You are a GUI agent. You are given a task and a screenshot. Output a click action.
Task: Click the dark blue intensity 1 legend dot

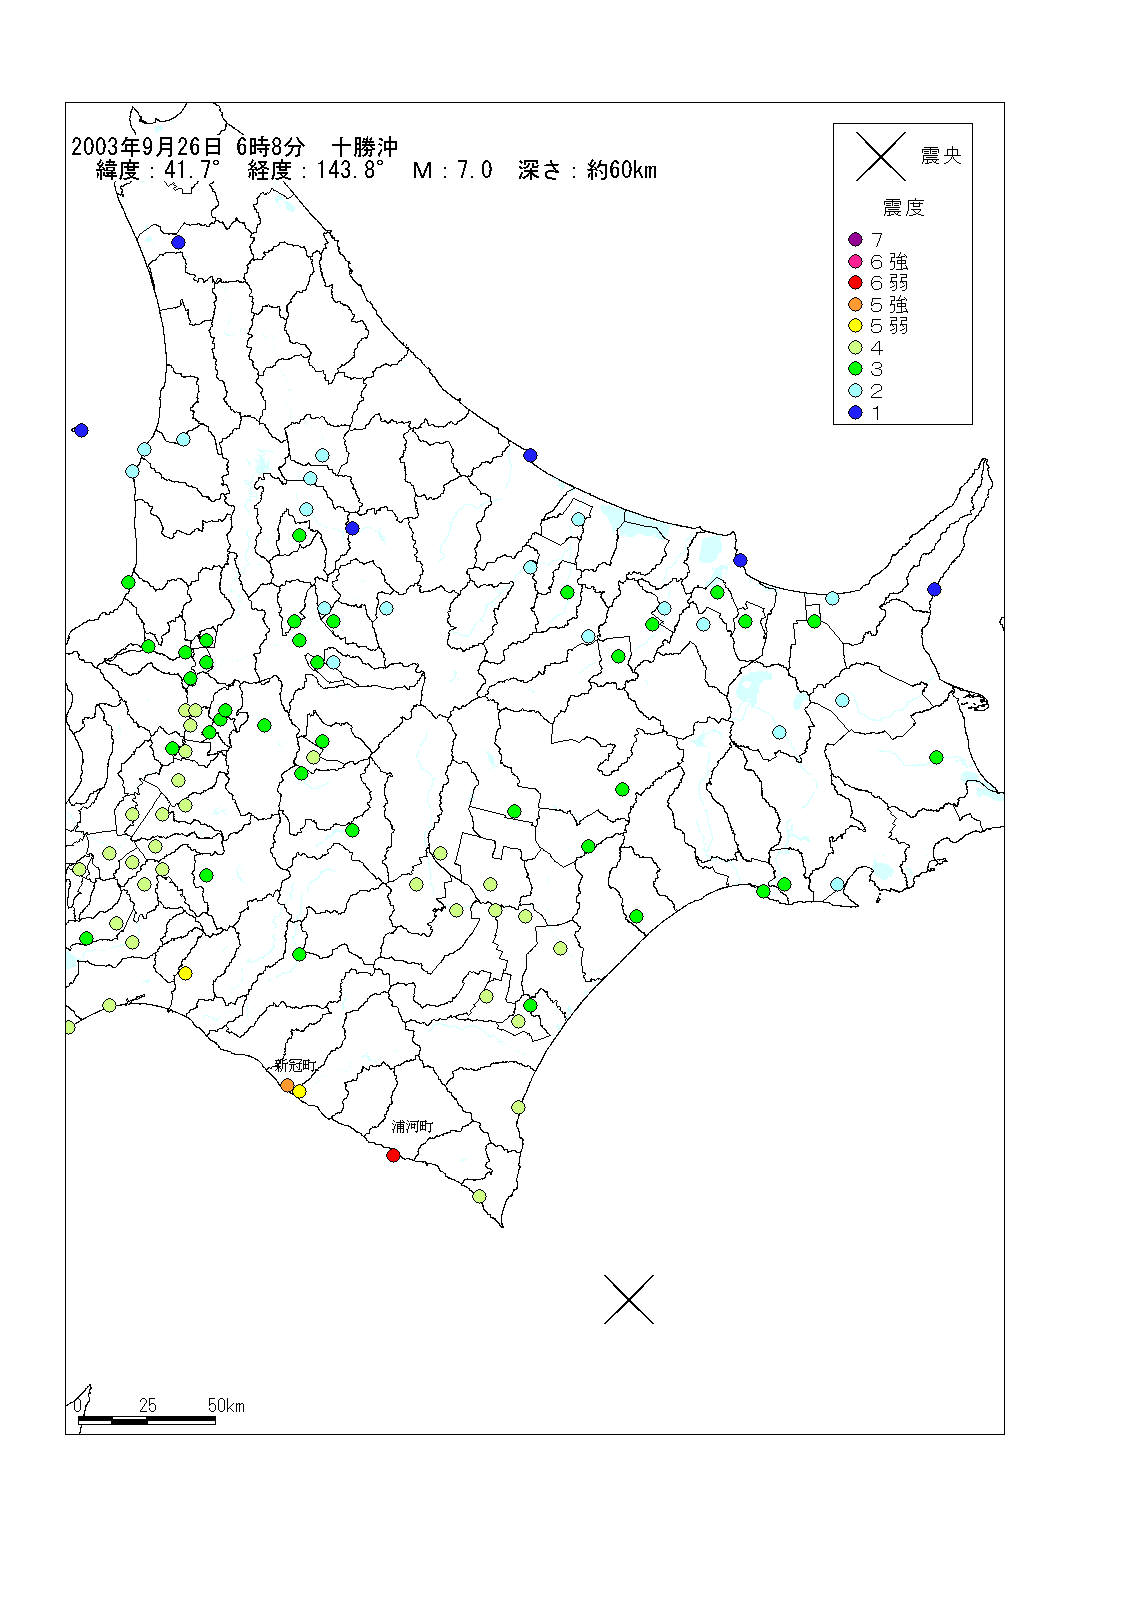click(x=855, y=412)
